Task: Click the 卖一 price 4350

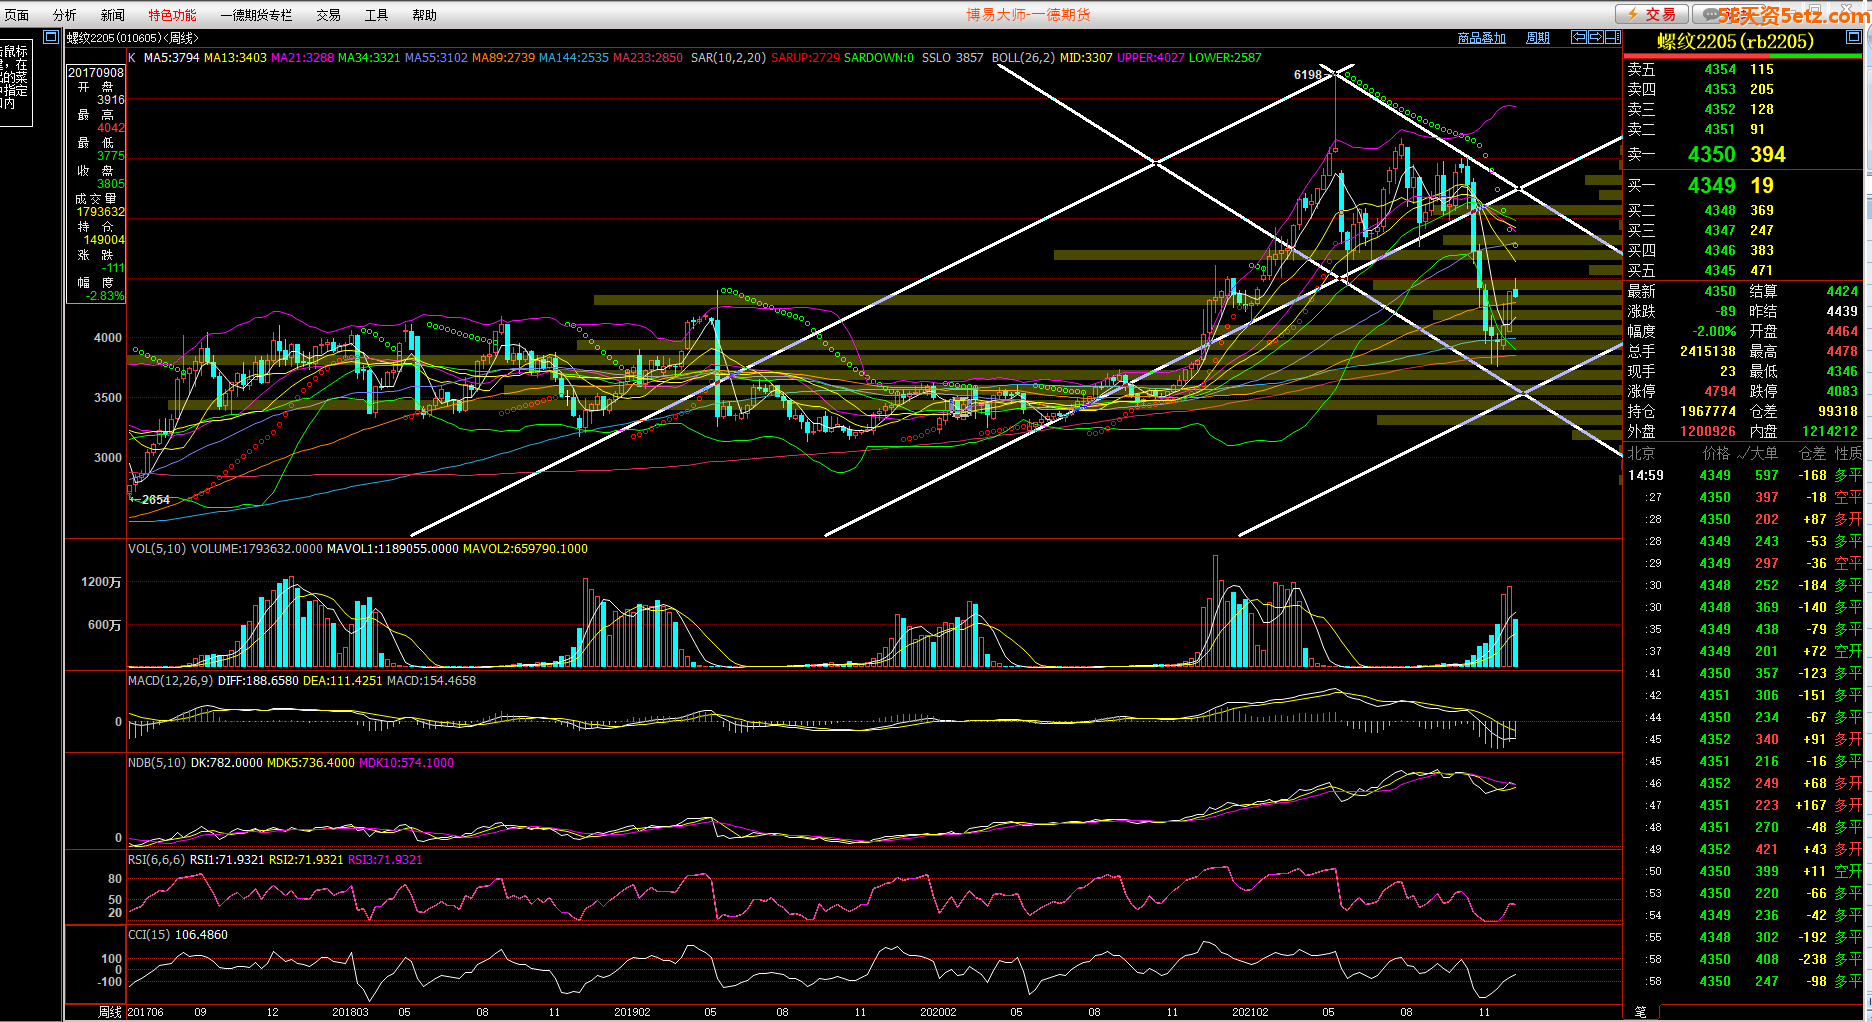Action: tap(1711, 154)
